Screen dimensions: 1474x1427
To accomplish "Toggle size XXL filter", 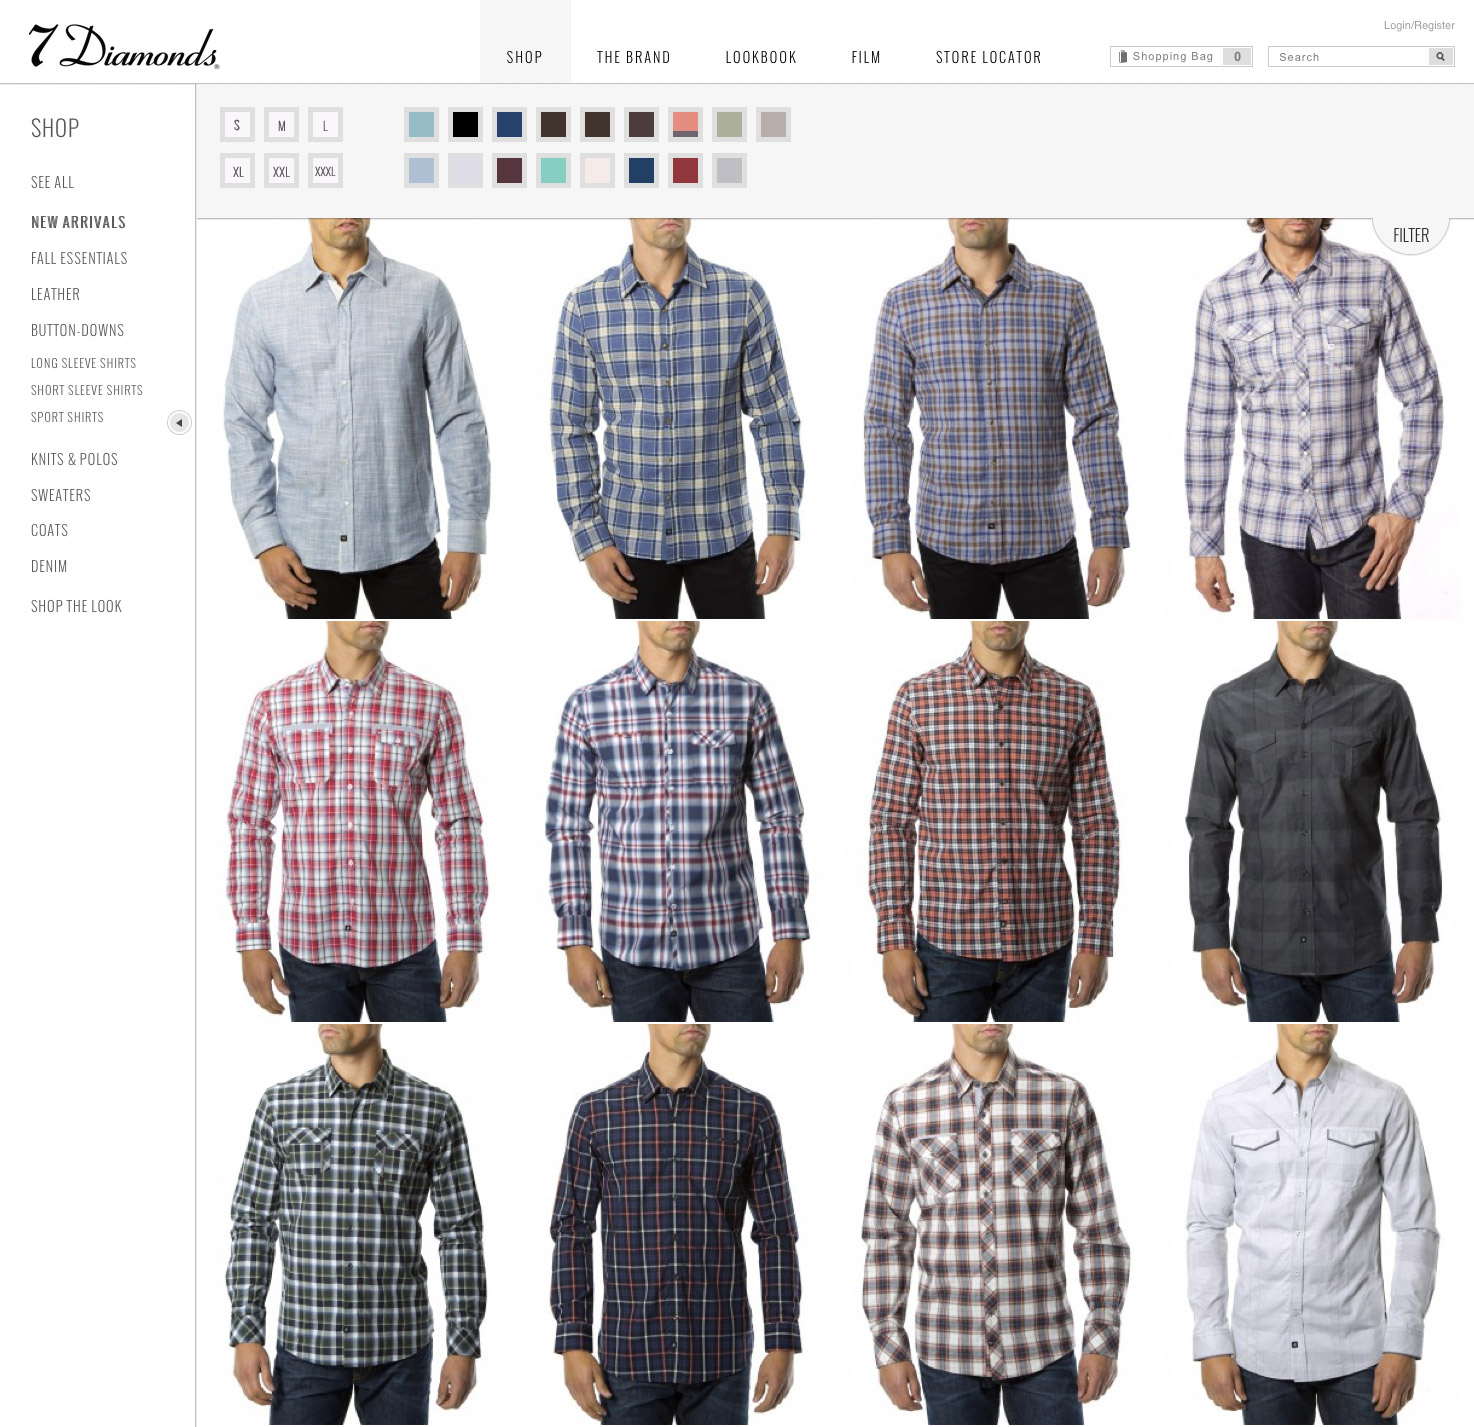I will [x=281, y=171].
